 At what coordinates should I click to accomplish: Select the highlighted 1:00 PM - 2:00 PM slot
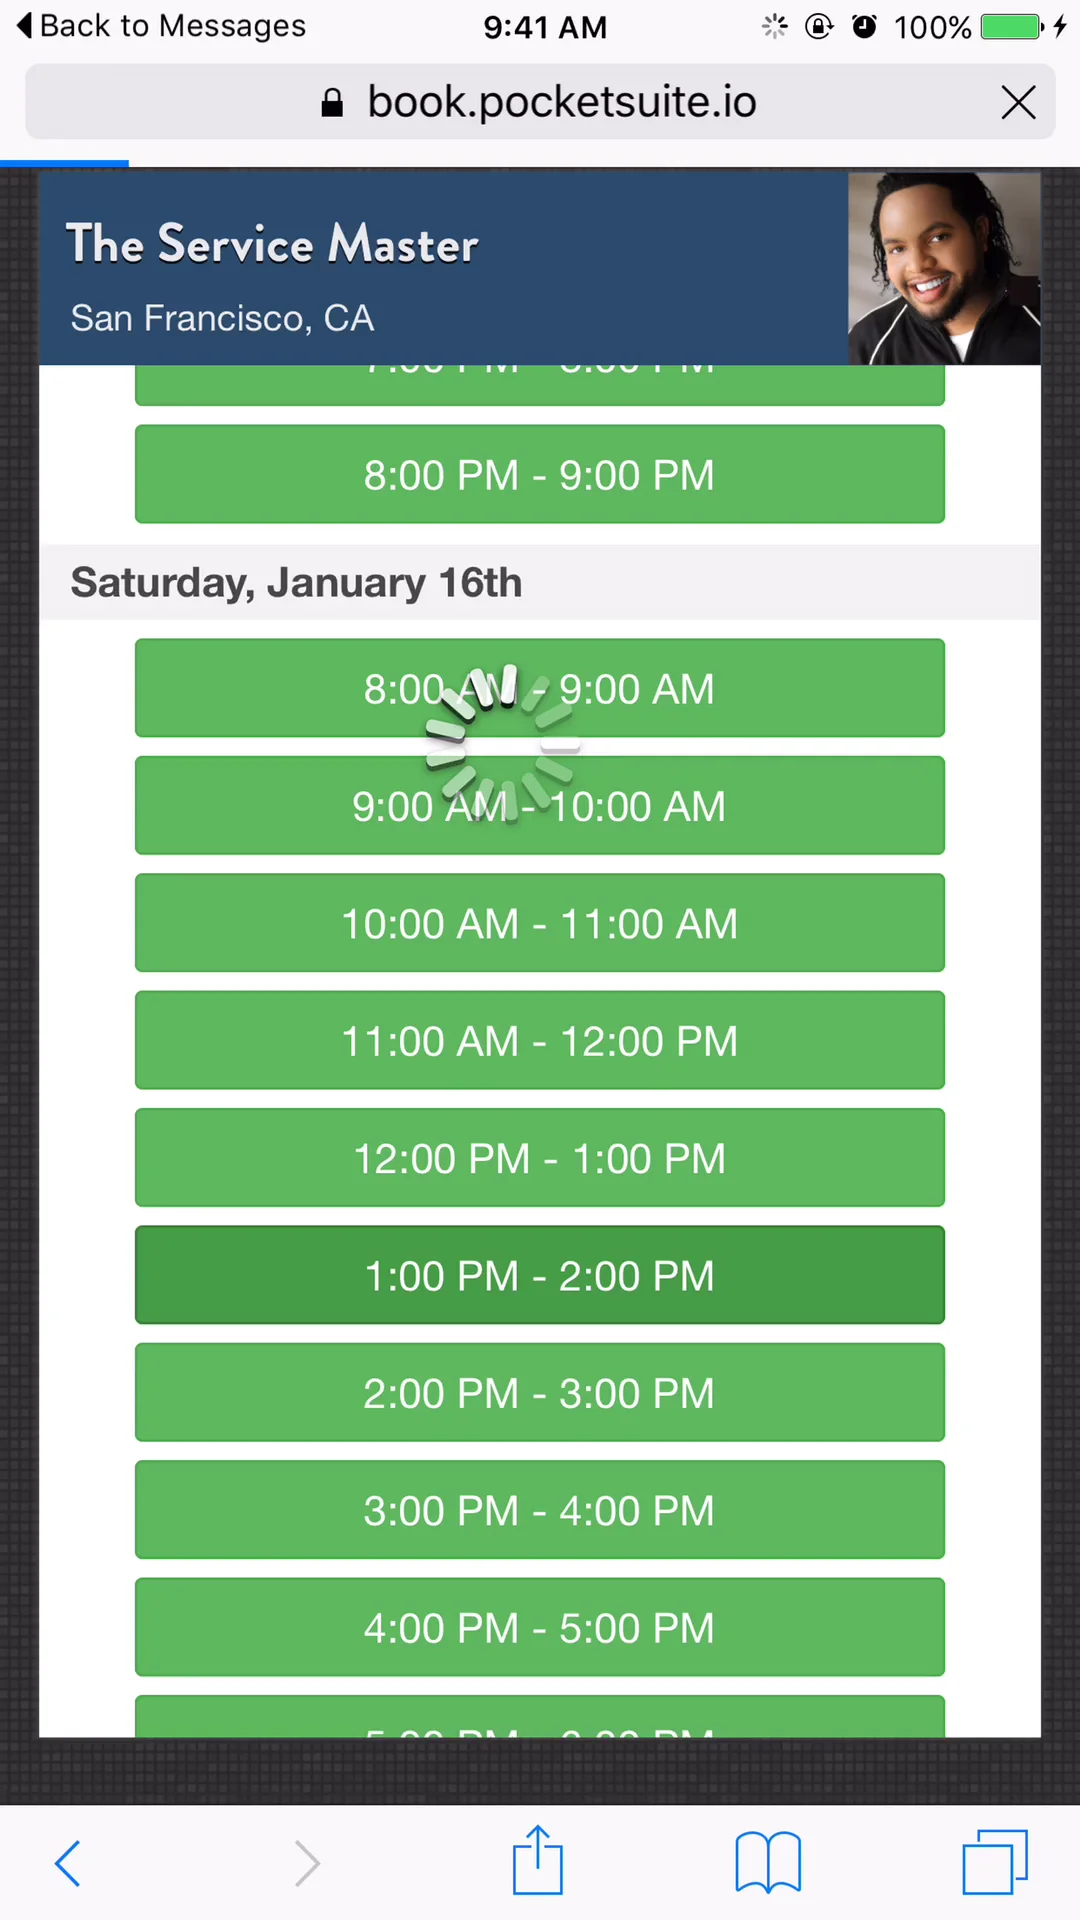[x=540, y=1275]
